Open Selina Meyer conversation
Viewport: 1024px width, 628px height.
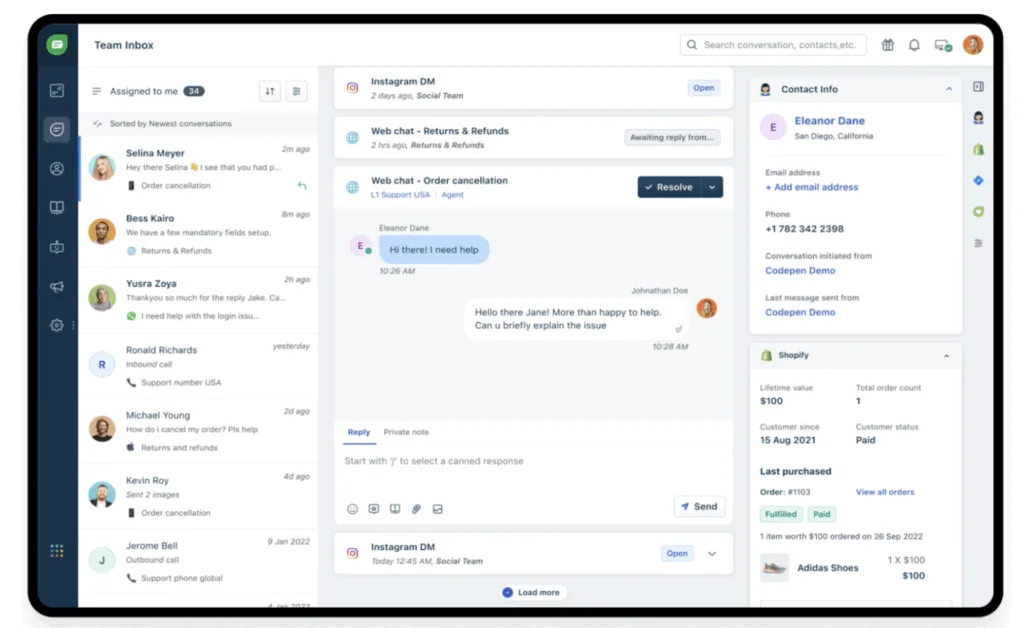[x=199, y=169]
